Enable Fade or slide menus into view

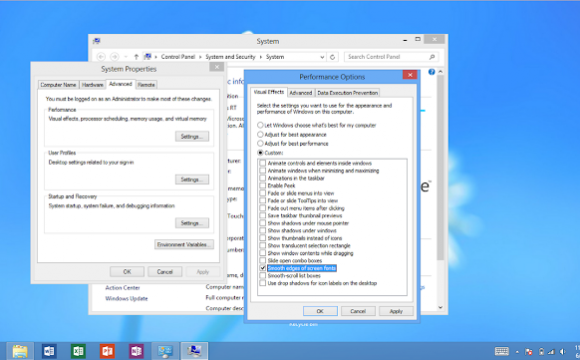pos(263,193)
